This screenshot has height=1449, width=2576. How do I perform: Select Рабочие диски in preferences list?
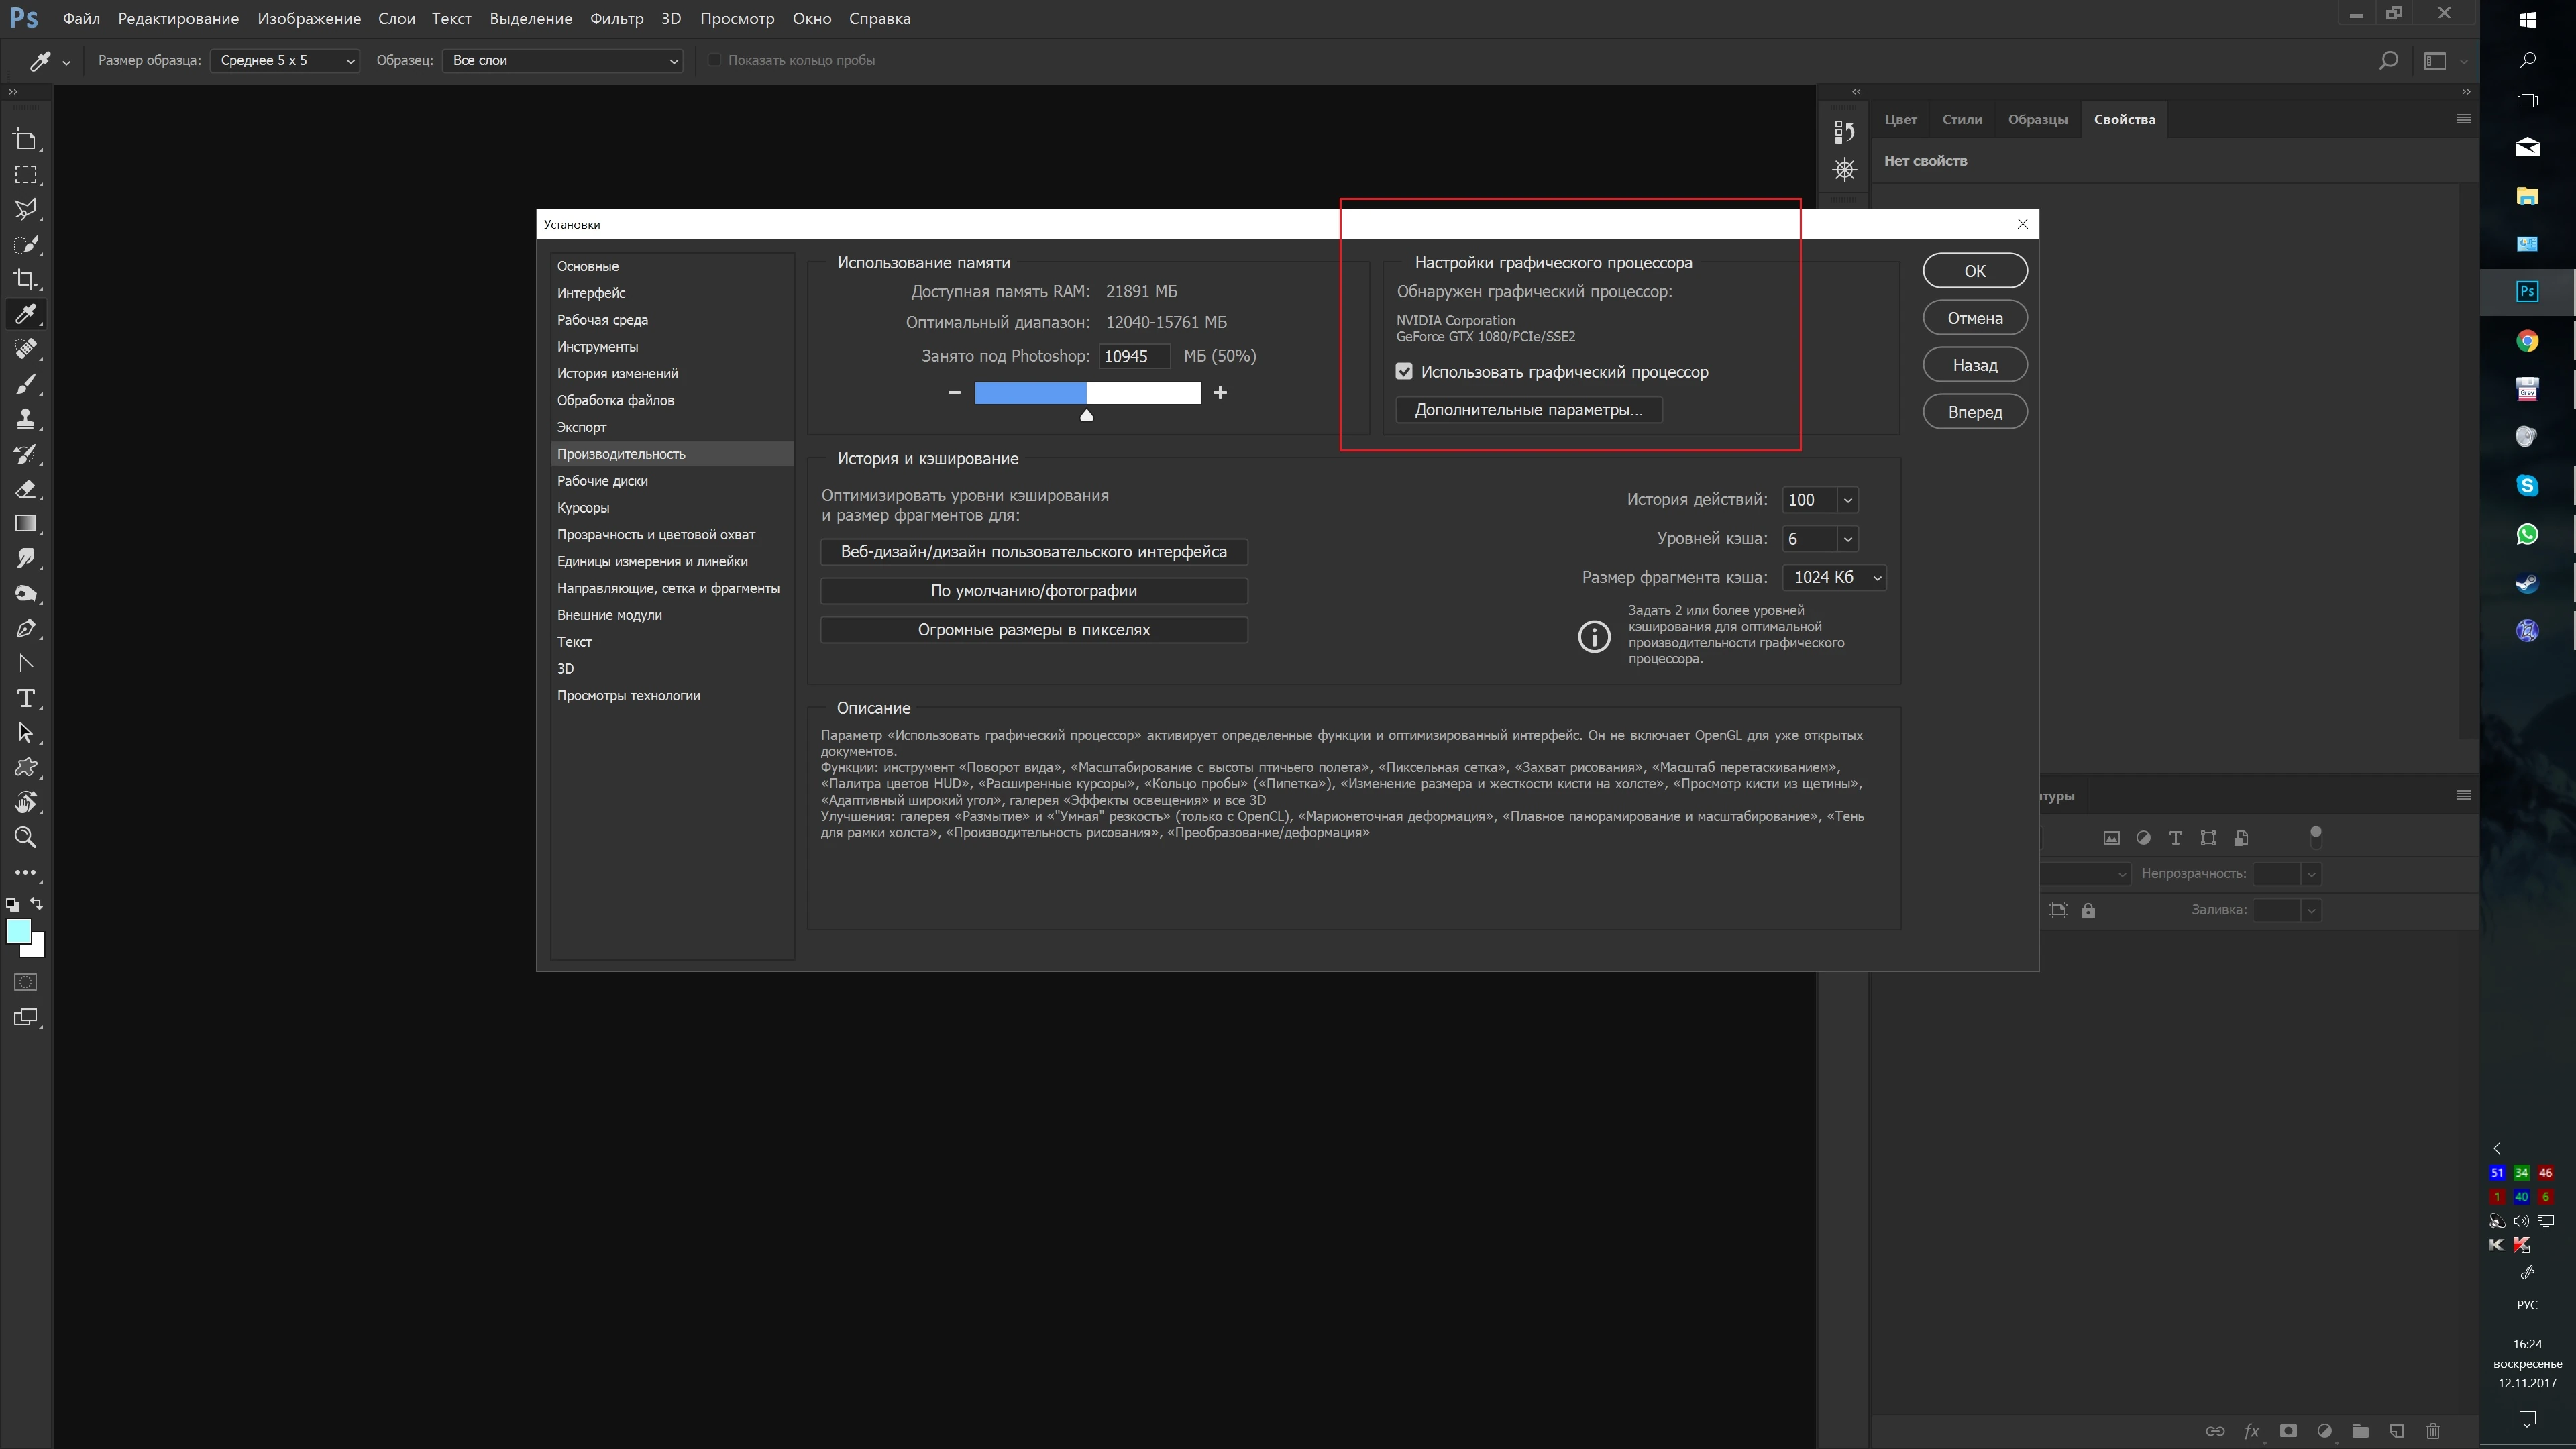pos(602,481)
